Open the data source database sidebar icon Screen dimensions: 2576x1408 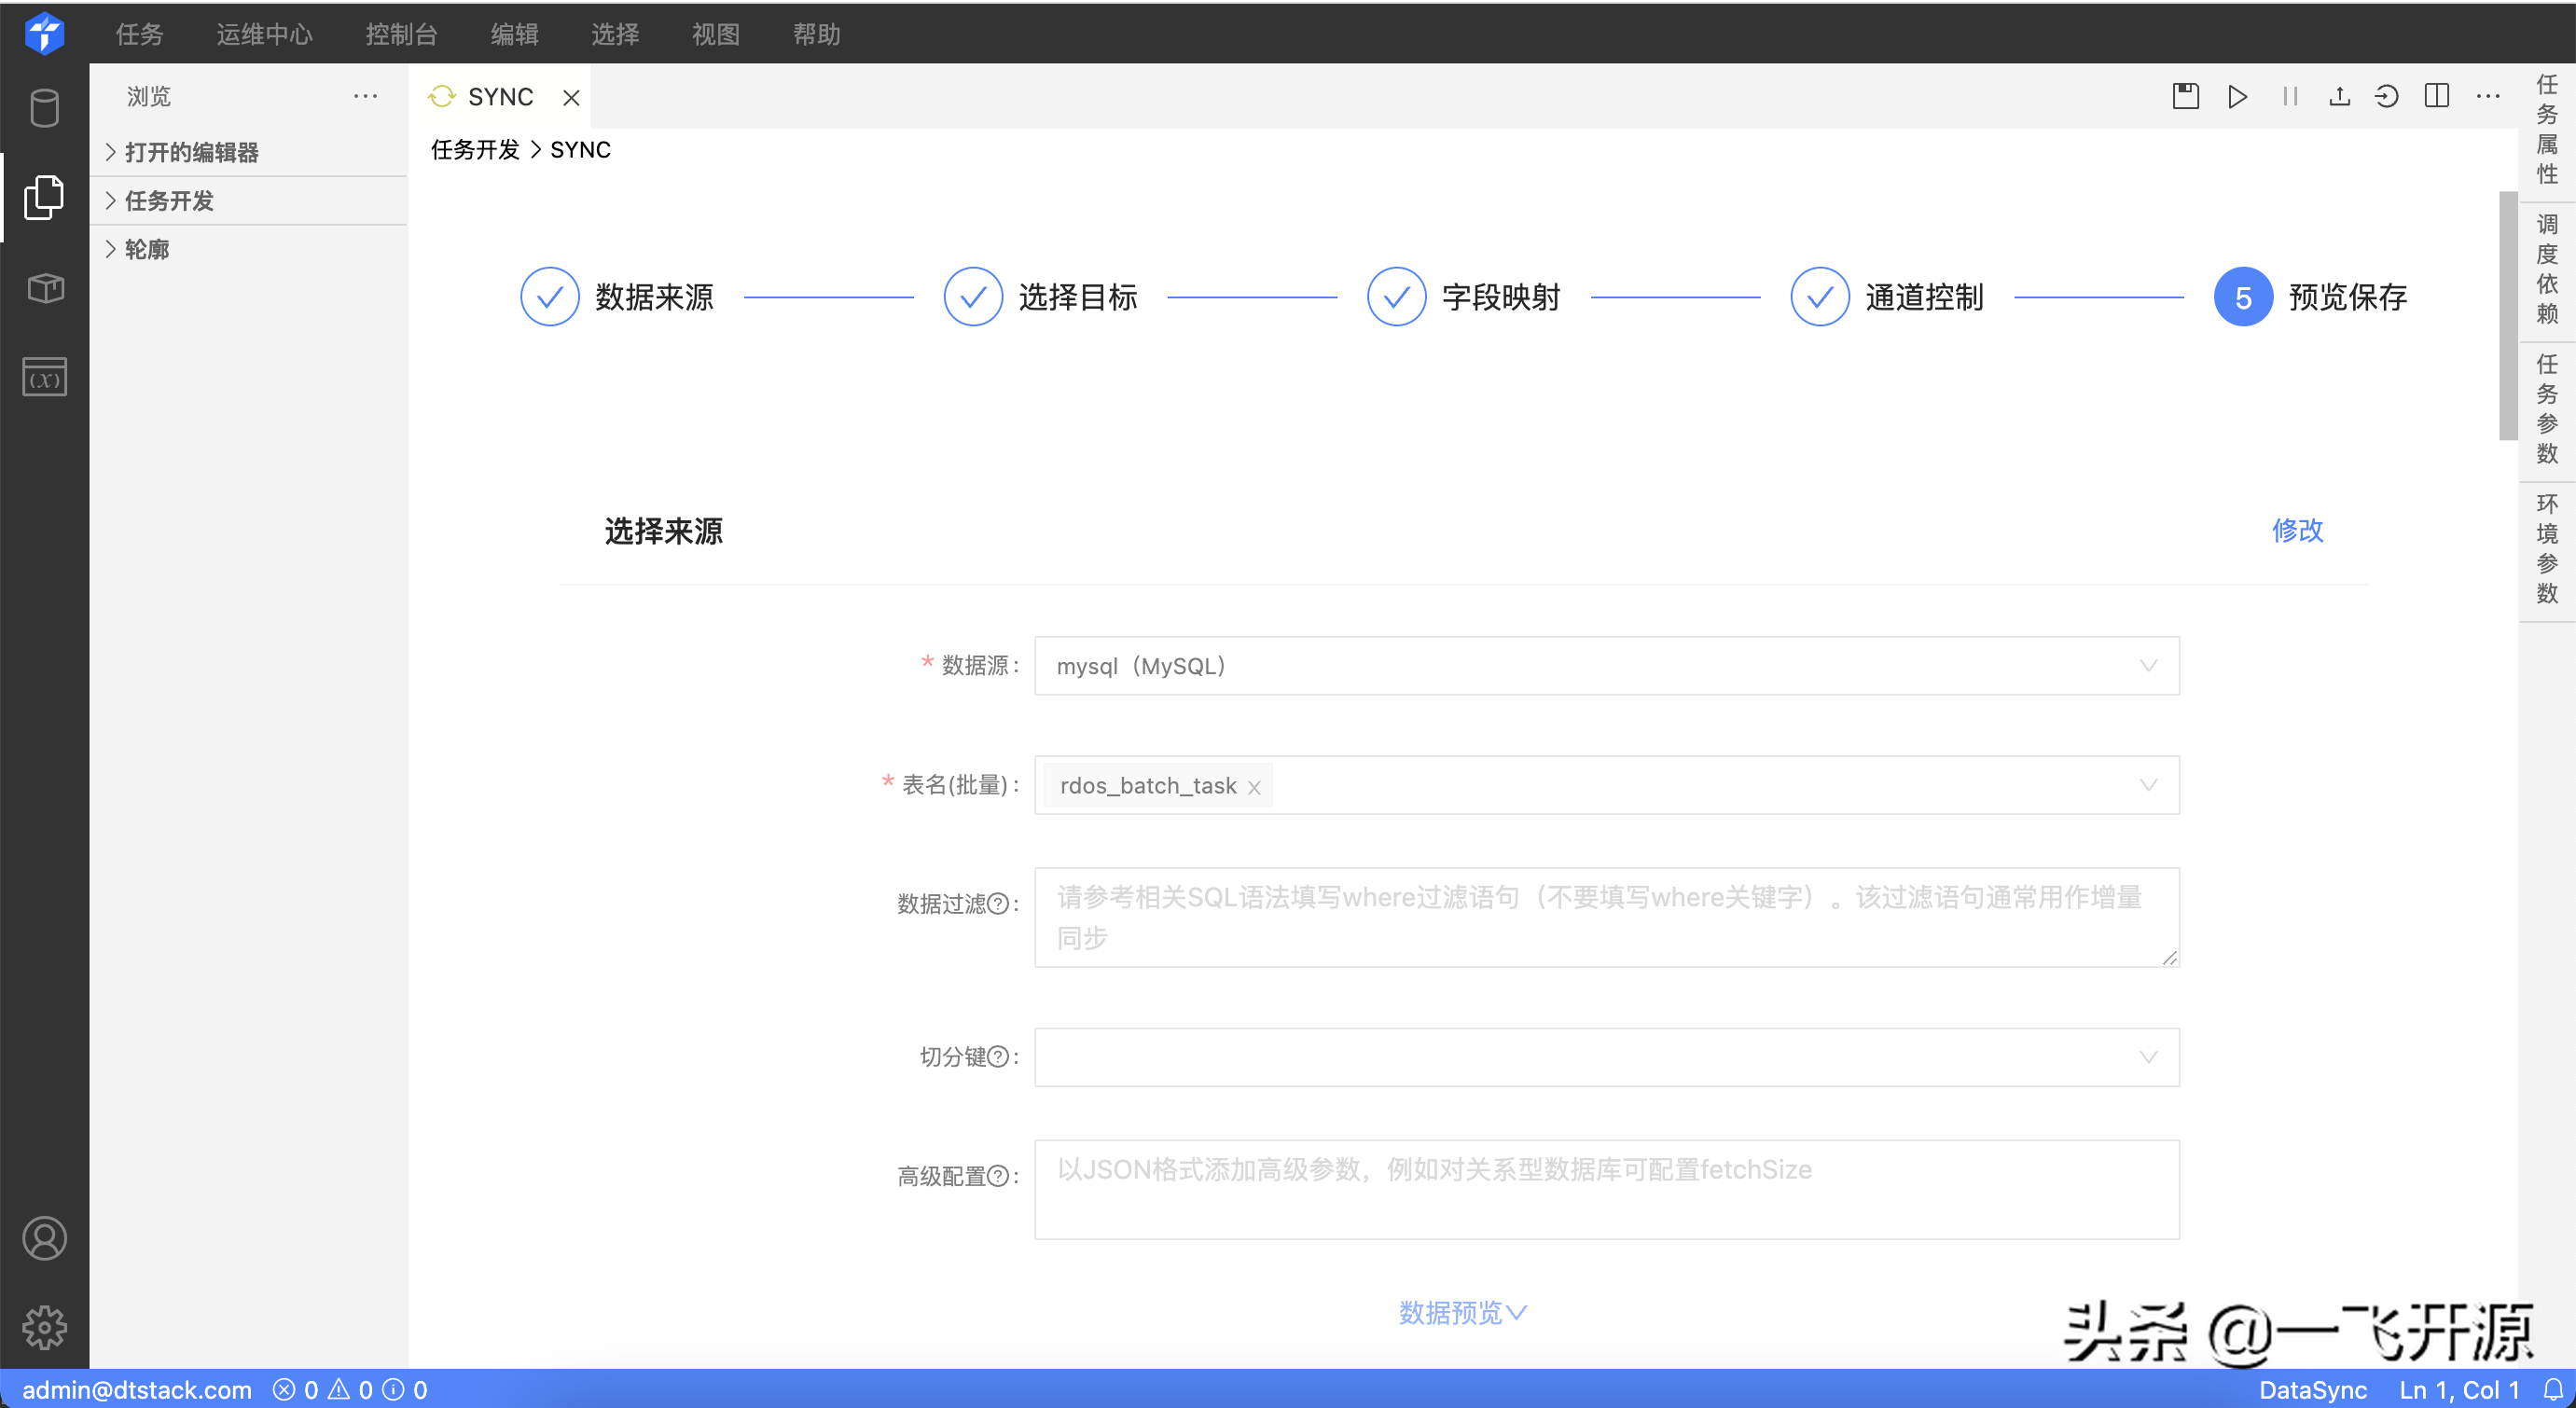[x=44, y=108]
